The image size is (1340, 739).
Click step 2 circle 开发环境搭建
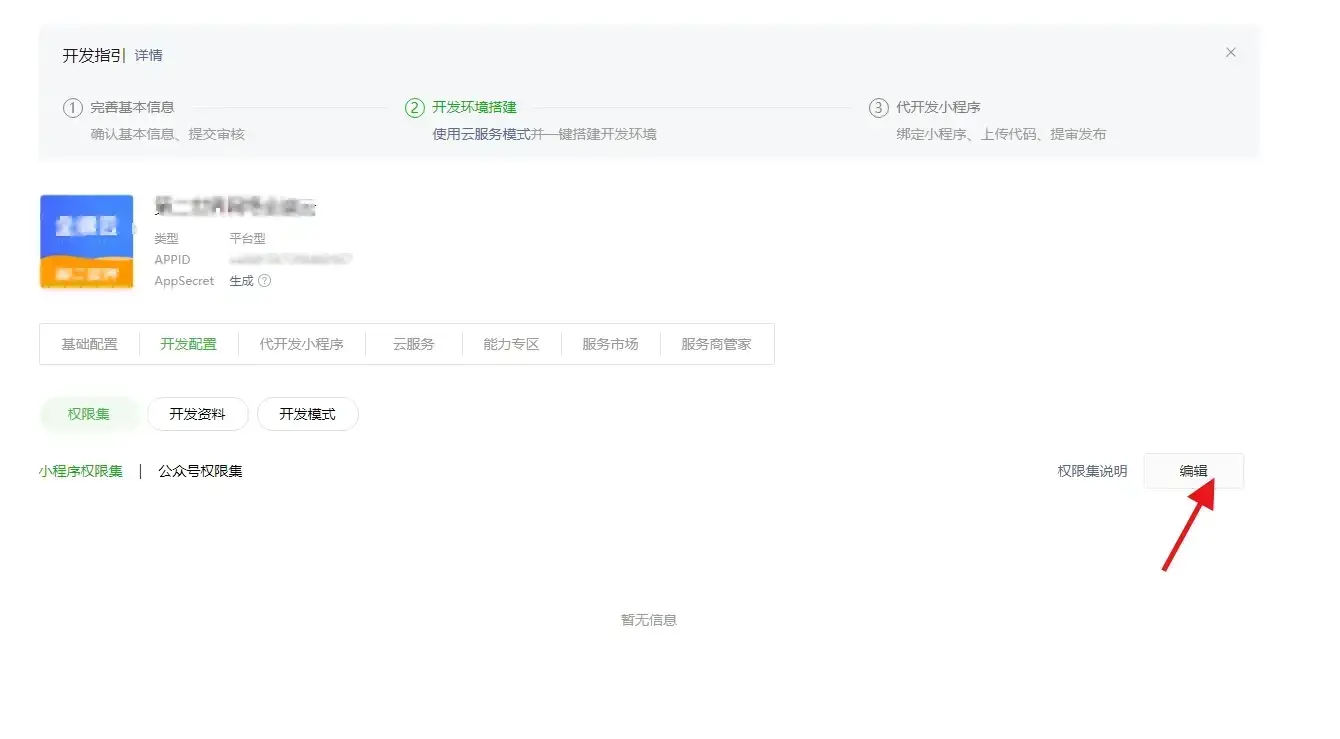(x=415, y=108)
